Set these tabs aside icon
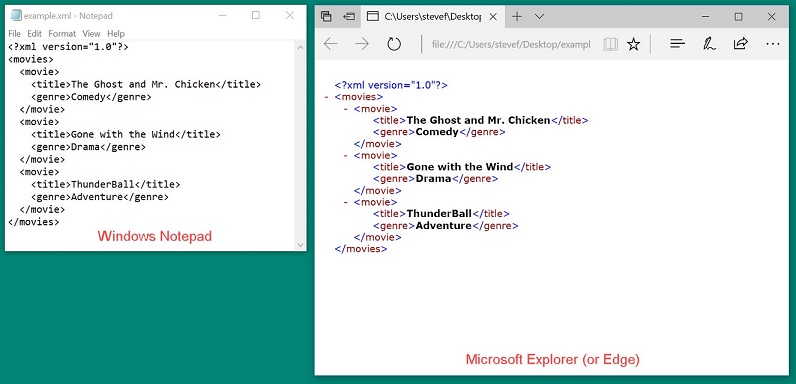 pyautogui.click(x=349, y=17)
